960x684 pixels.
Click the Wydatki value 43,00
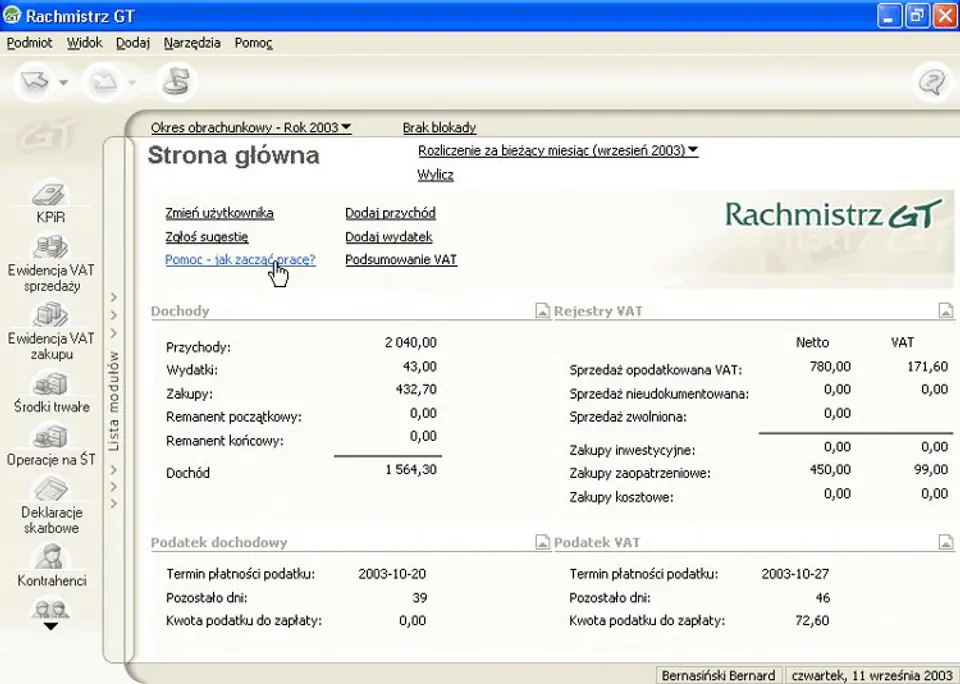coord(420,366)
